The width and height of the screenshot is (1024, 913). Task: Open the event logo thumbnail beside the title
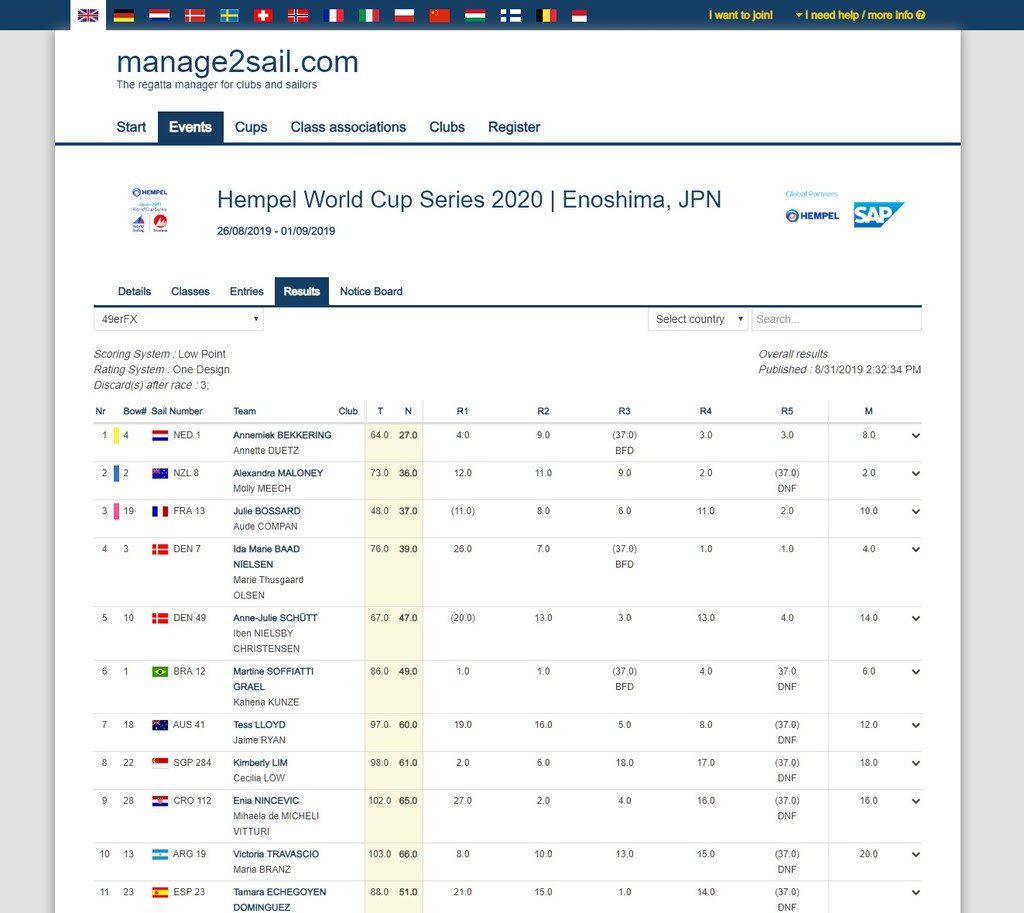(x=150, y=210)
